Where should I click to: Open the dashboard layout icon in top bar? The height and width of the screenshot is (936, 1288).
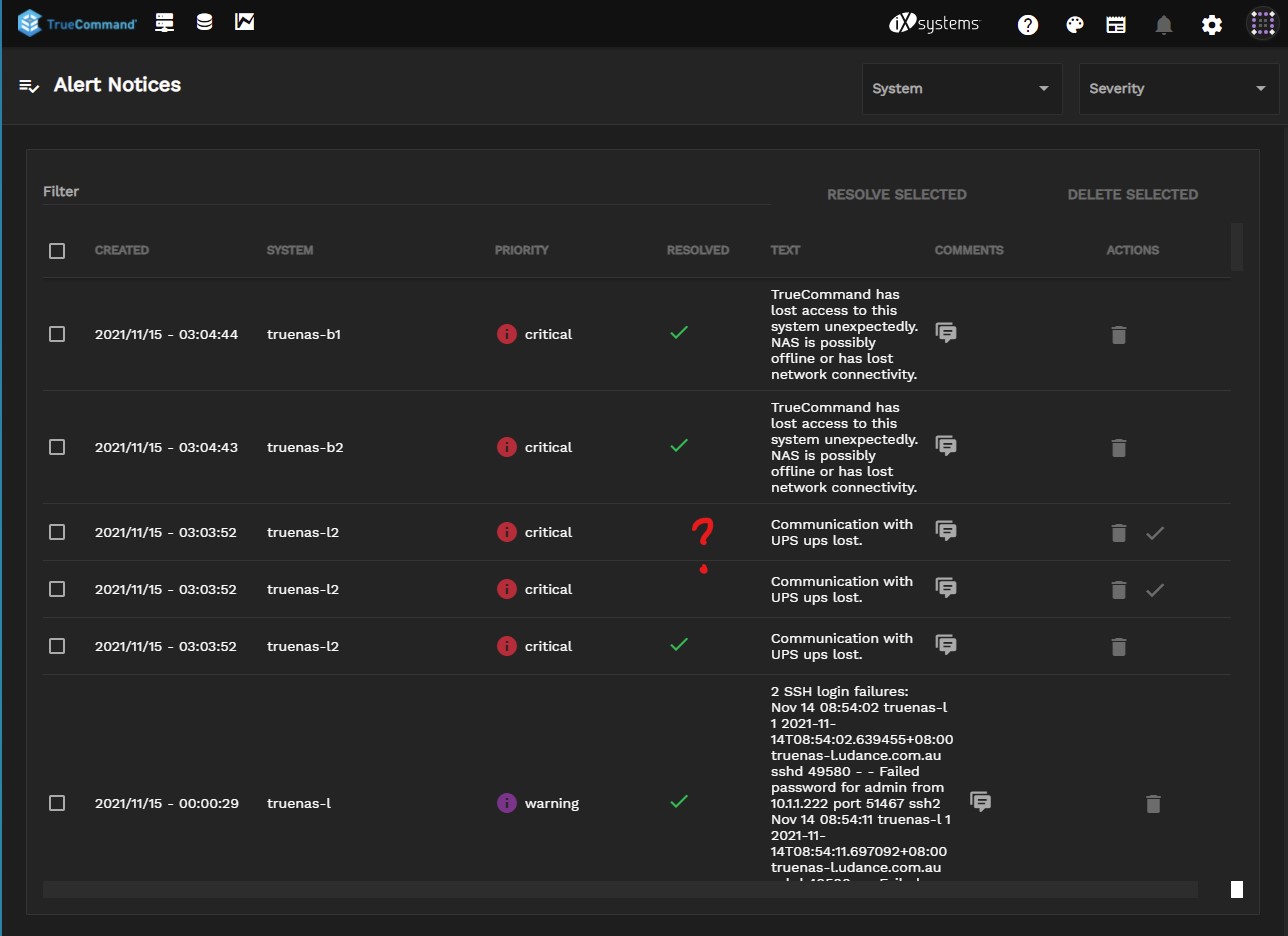click(x=1116, y=25)
